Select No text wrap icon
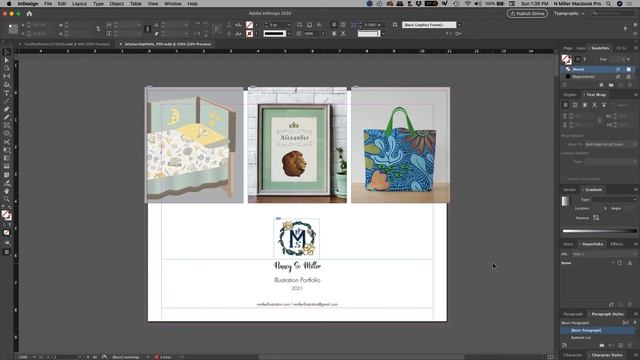This screenshot has width=640, height=360. click(565, 105)
